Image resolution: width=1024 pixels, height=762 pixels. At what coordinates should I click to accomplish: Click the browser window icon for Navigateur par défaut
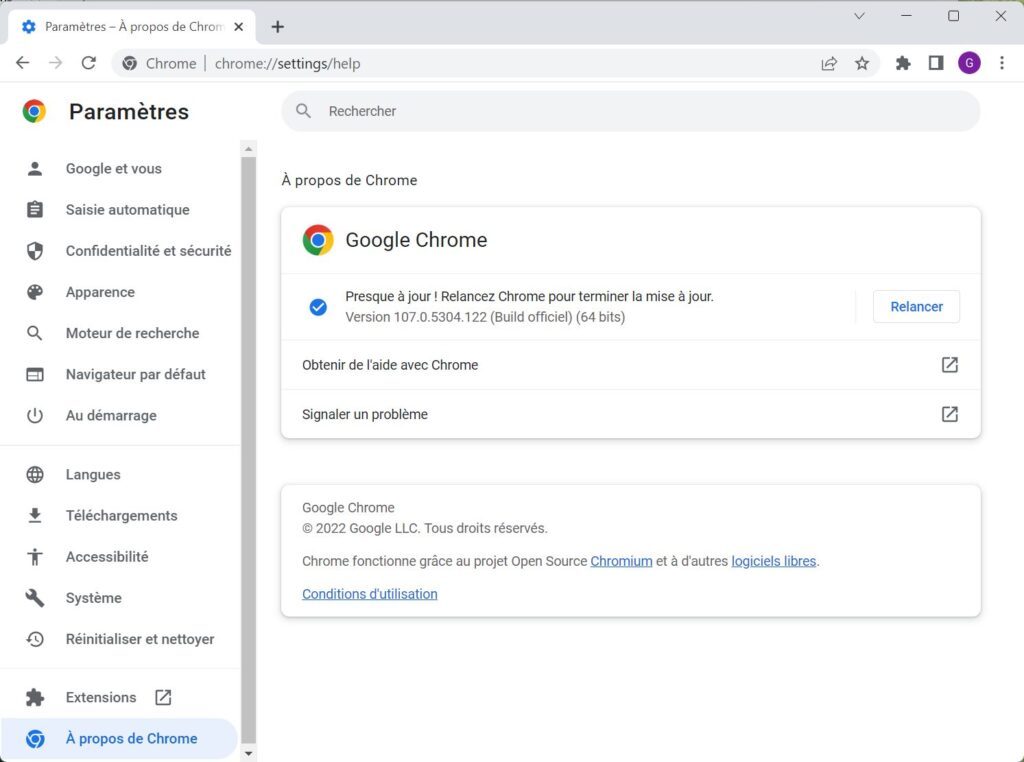pyautogui.click(x=35, y=374)
